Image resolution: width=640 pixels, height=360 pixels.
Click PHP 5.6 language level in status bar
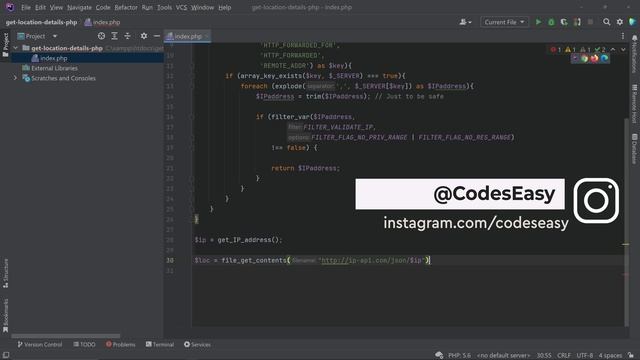(459, 356)
